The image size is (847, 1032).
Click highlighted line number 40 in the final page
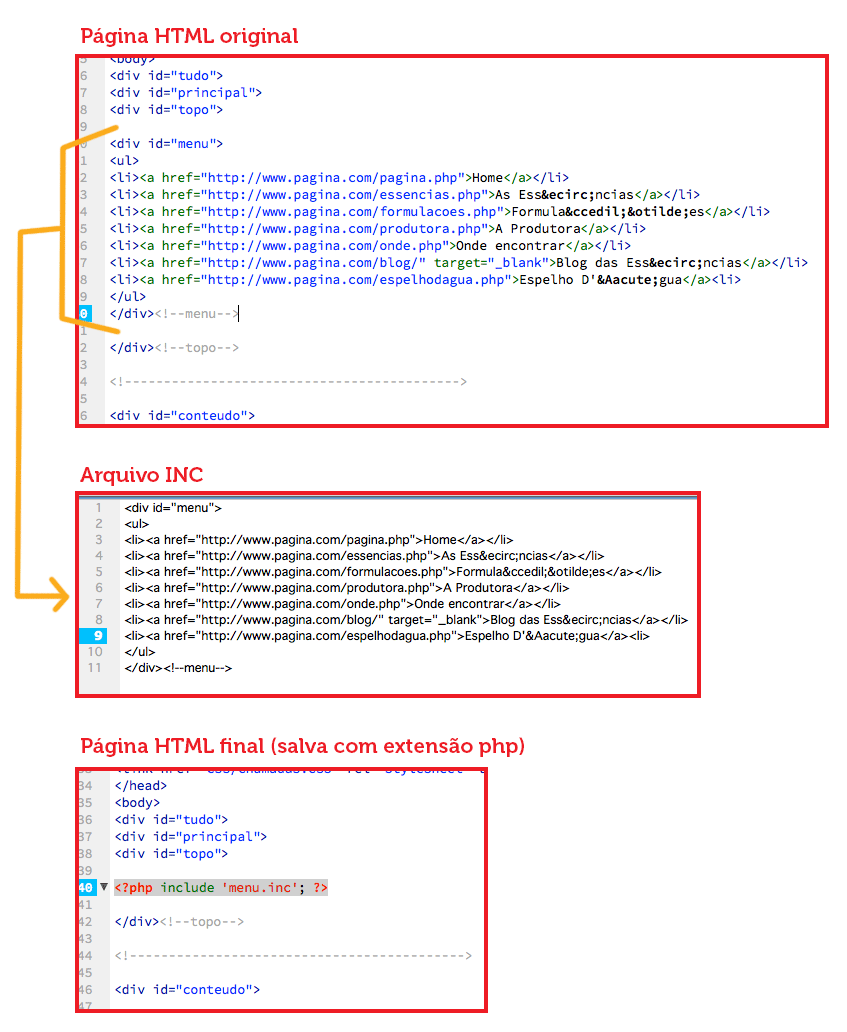pos(86,888)
